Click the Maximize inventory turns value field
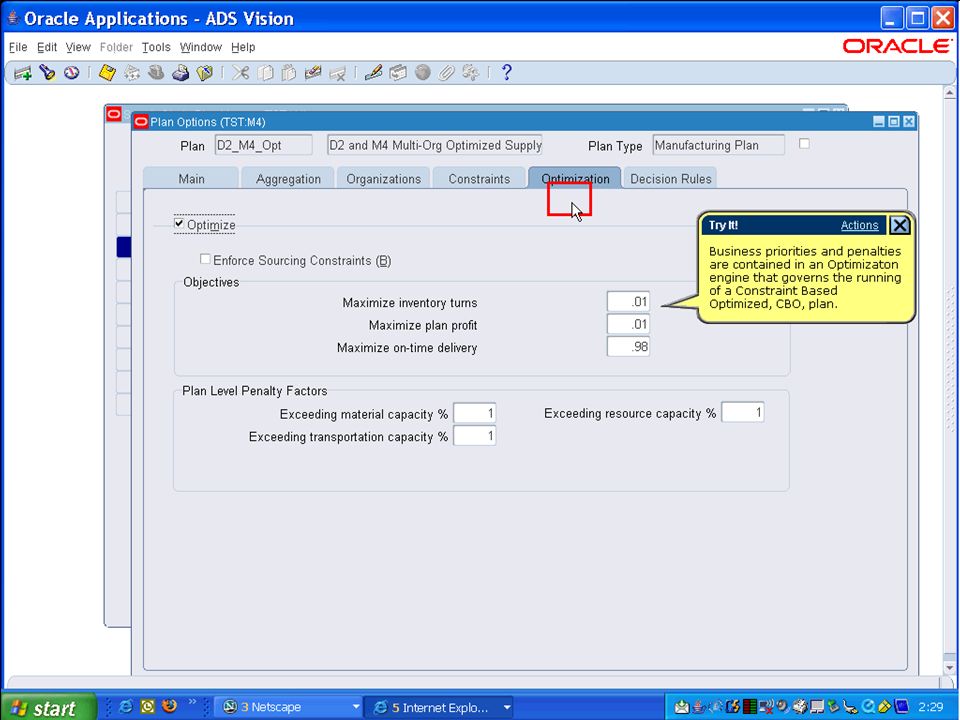Viewport: 960px width, 720px height. coord(628,301)
